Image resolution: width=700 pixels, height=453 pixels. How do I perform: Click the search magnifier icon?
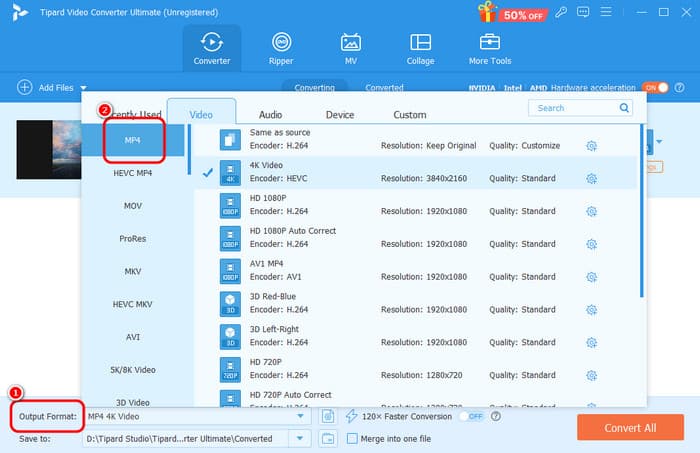(x=624, y=108)
